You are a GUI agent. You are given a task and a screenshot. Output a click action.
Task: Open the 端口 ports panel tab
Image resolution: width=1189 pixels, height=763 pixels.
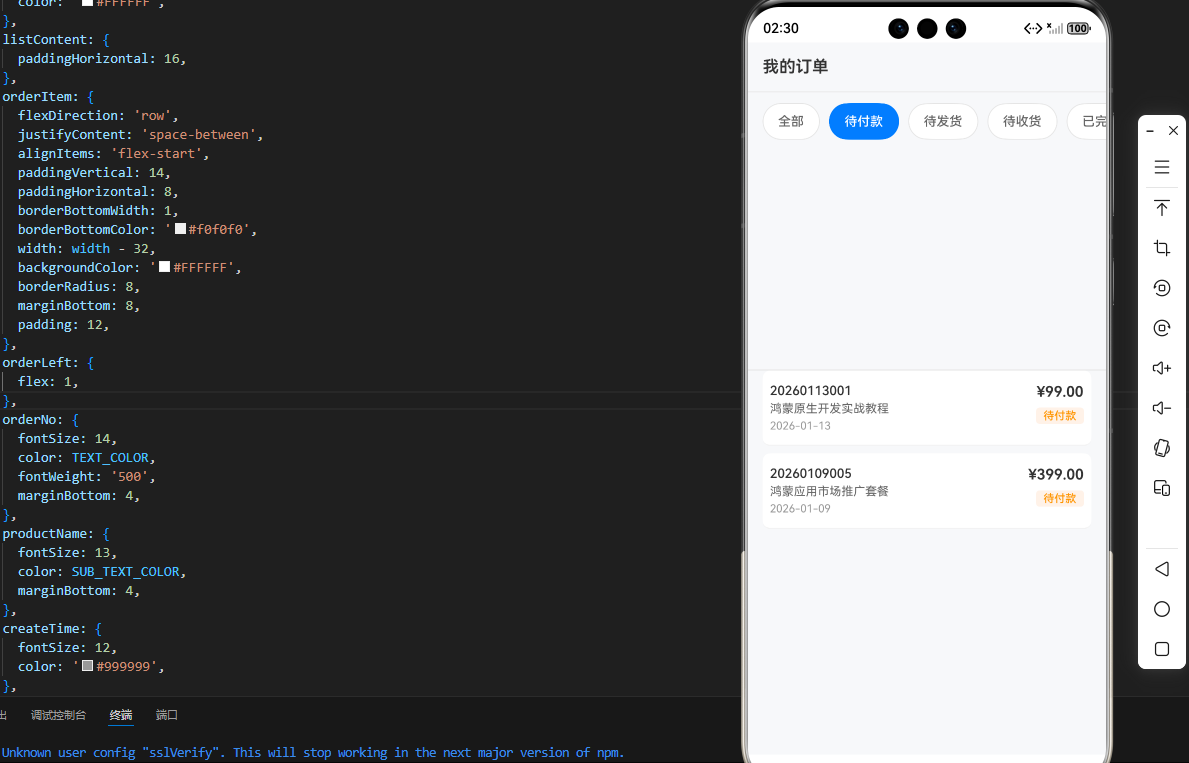(167, 715)
